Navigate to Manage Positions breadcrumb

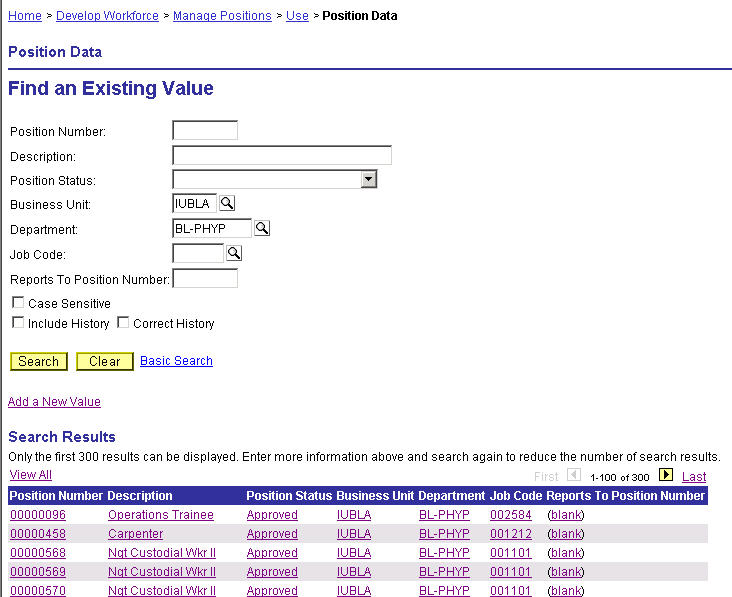[222, 16]
